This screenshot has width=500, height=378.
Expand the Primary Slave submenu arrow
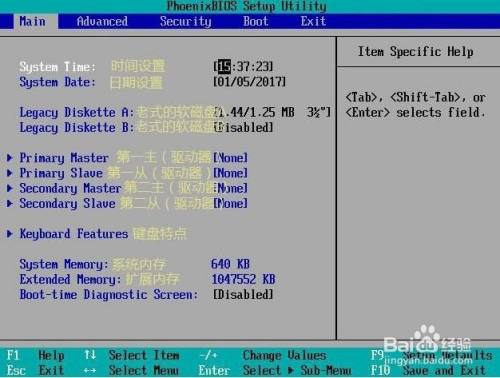pos(10,173)
